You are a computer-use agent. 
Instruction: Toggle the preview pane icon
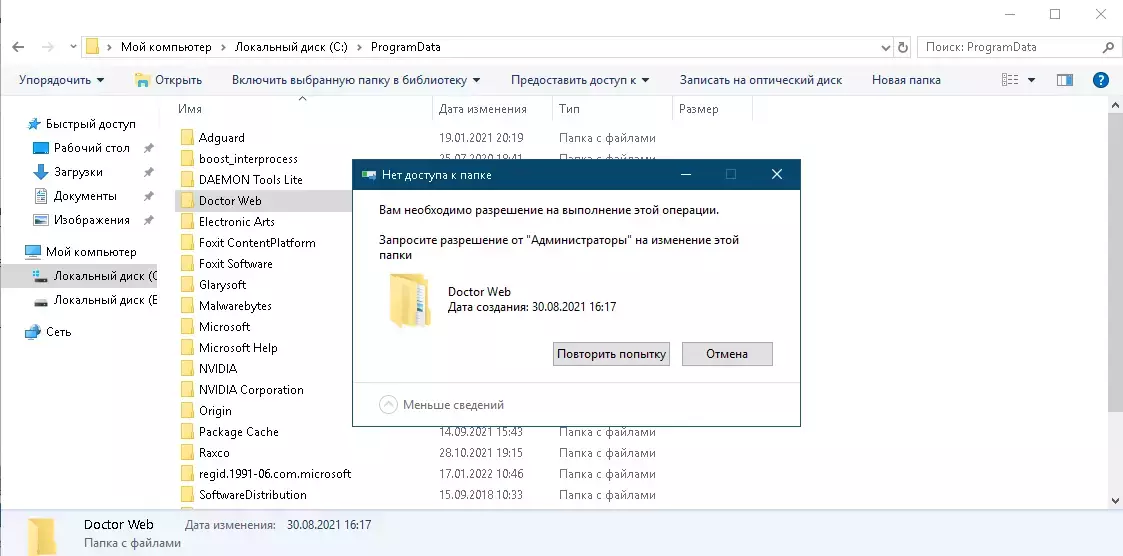(1065, 80)
